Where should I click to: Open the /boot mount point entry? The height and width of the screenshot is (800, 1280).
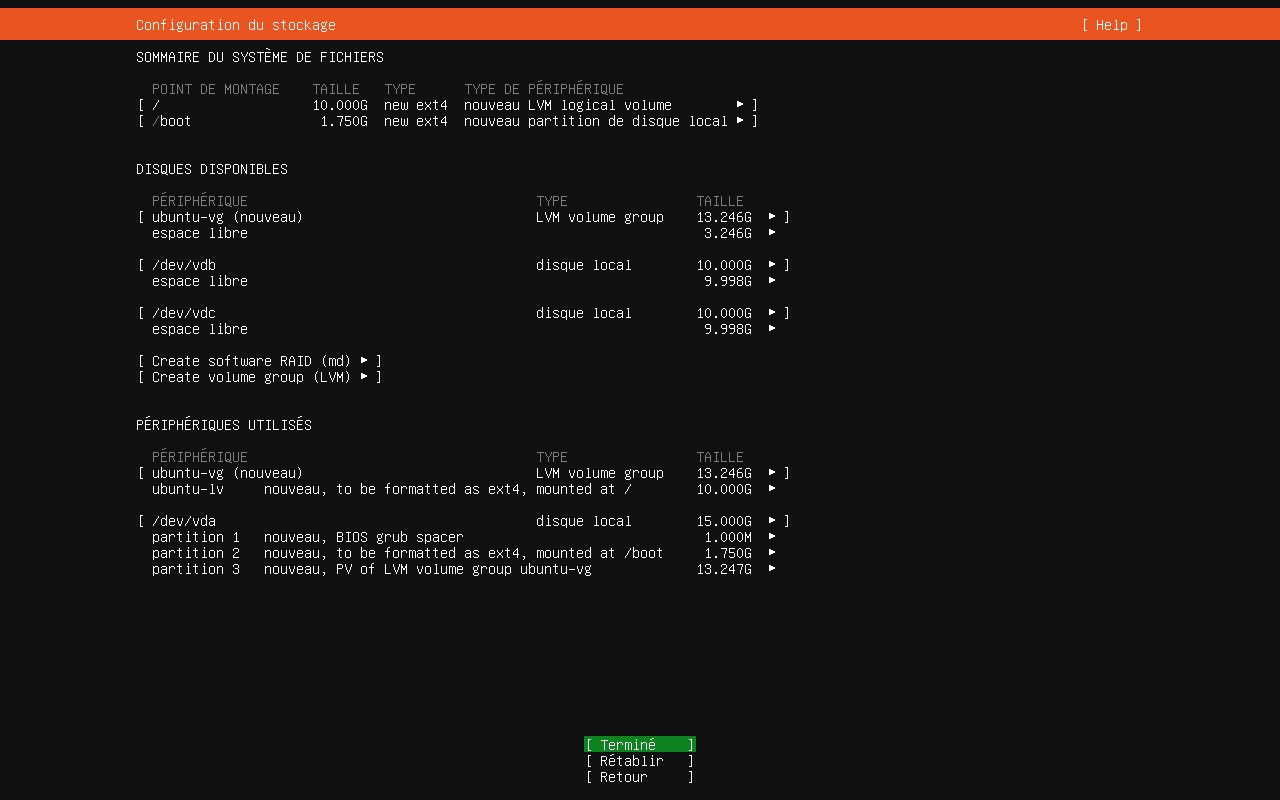pos(448,121)
